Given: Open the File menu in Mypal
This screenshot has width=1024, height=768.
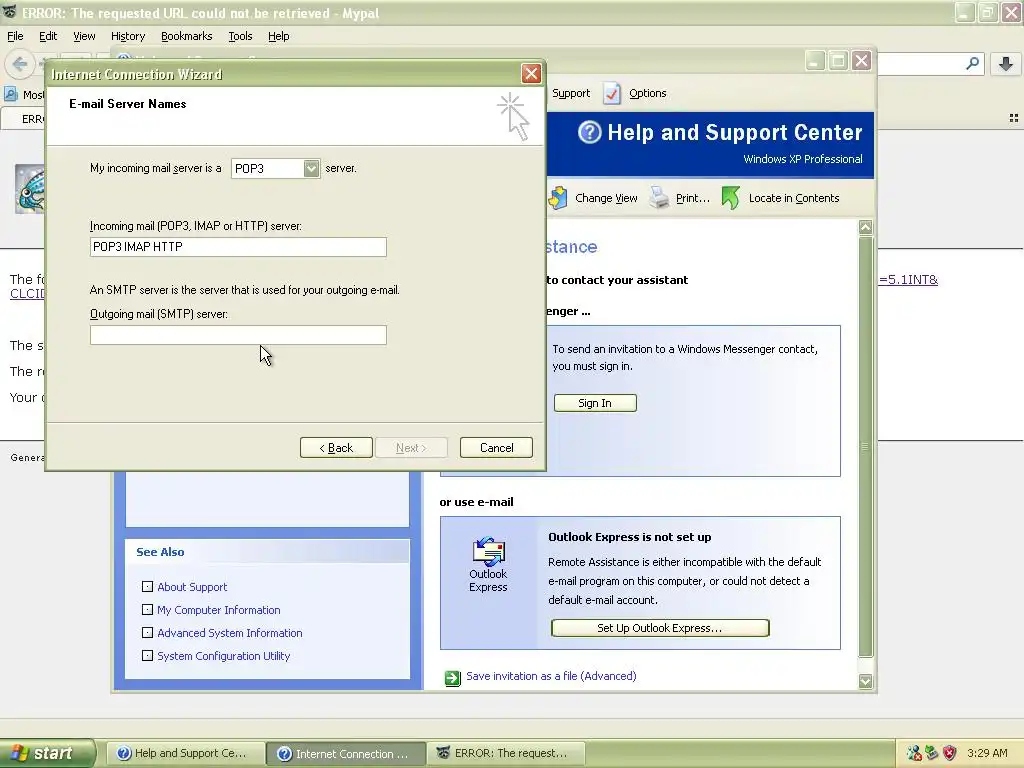Looking at the screenshot, I should point(15,36).
